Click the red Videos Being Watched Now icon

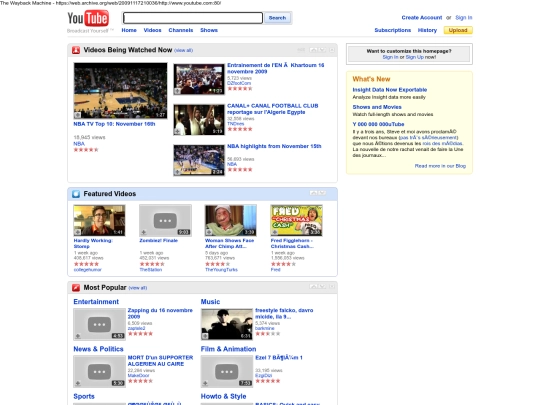click(76, 50)
